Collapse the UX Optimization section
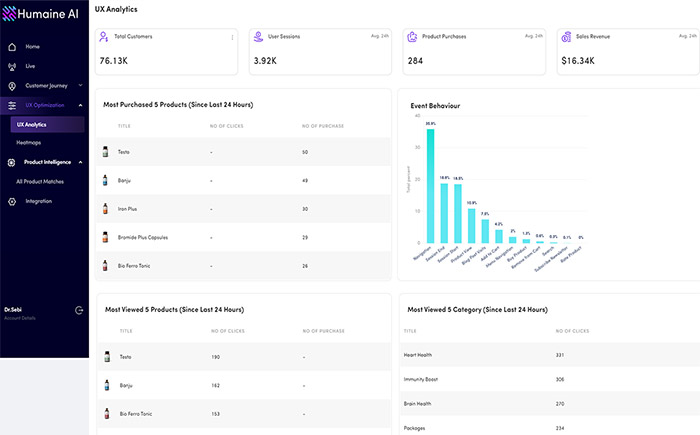This screenshot has width=700, height=435. (79, 105)
